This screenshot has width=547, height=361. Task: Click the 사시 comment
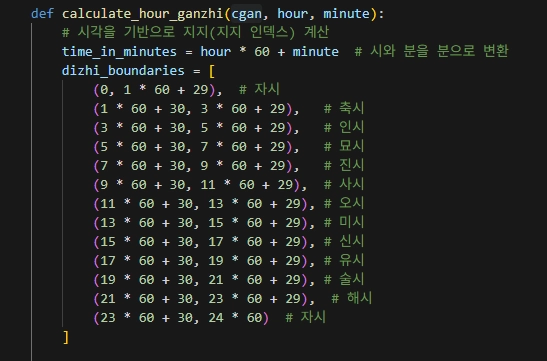point(344,184)
